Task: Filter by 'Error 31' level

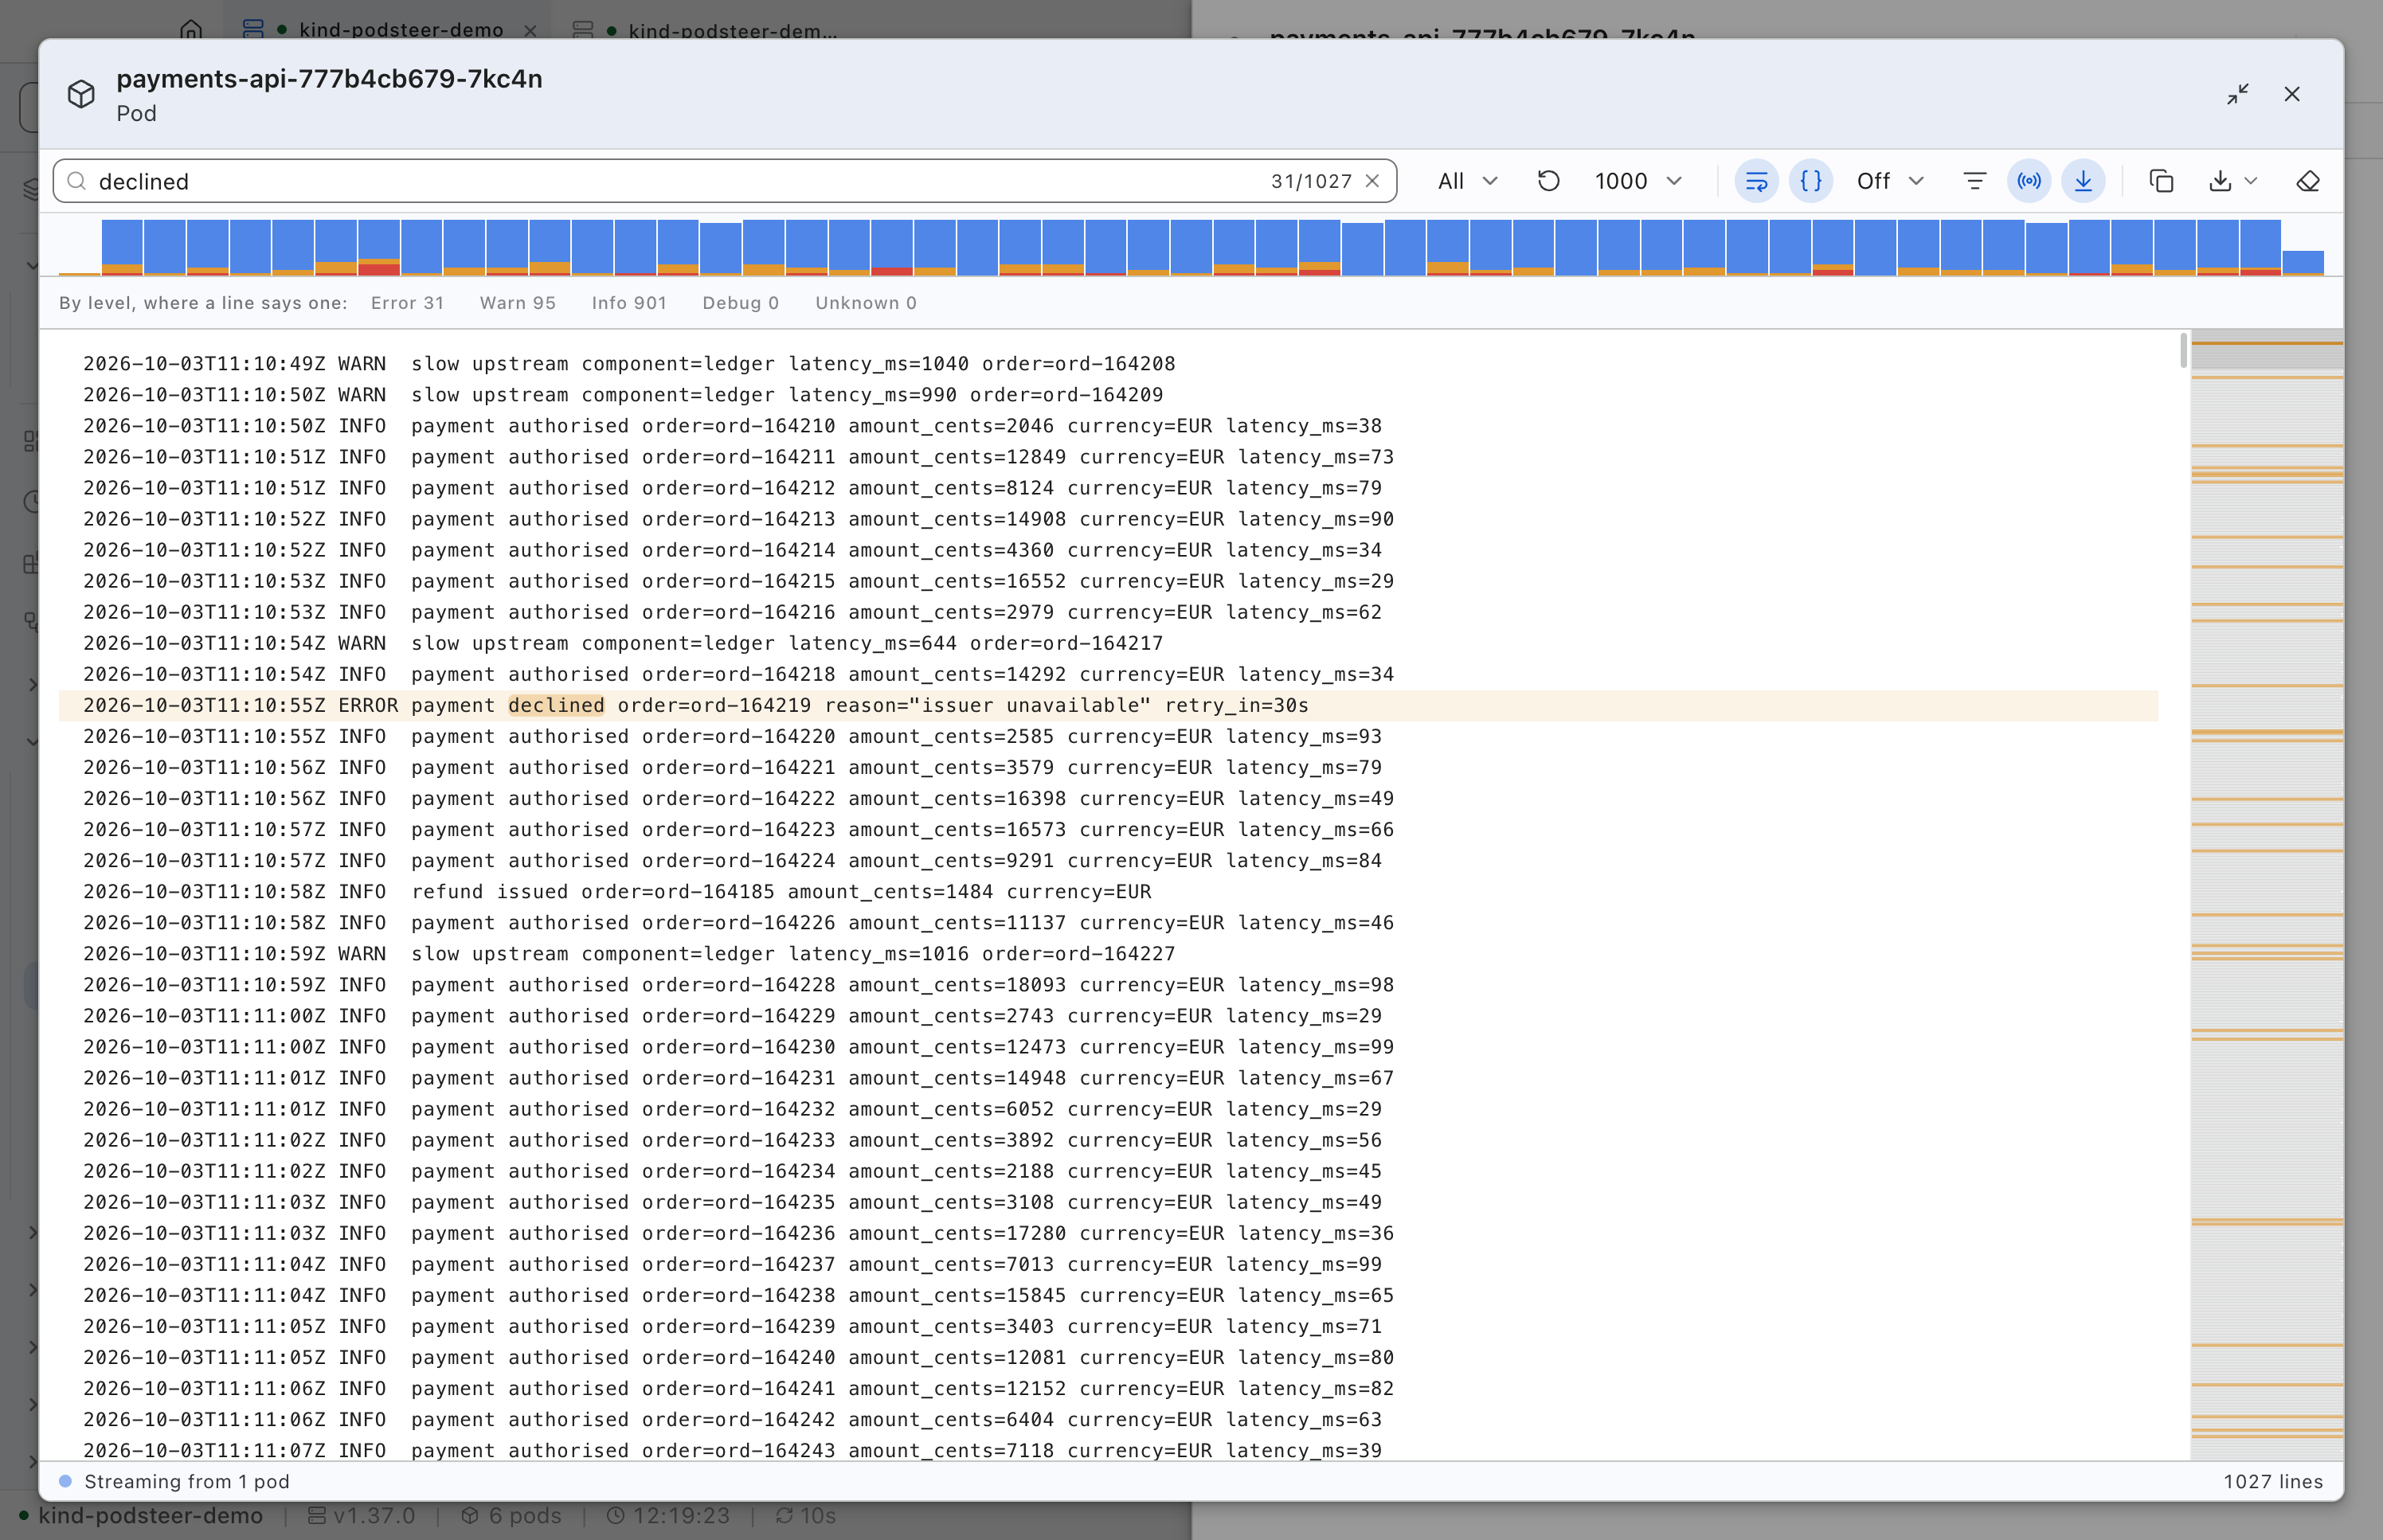Action: point(407,303)
